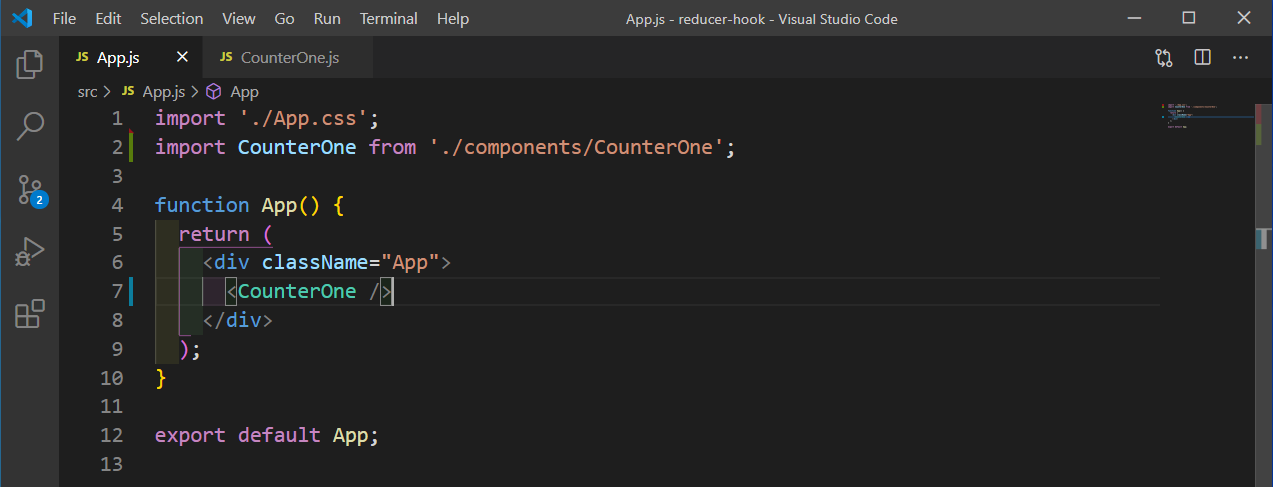Split the editor to the right
Screen dimensions: 1273x487
tap(1202, 58)
